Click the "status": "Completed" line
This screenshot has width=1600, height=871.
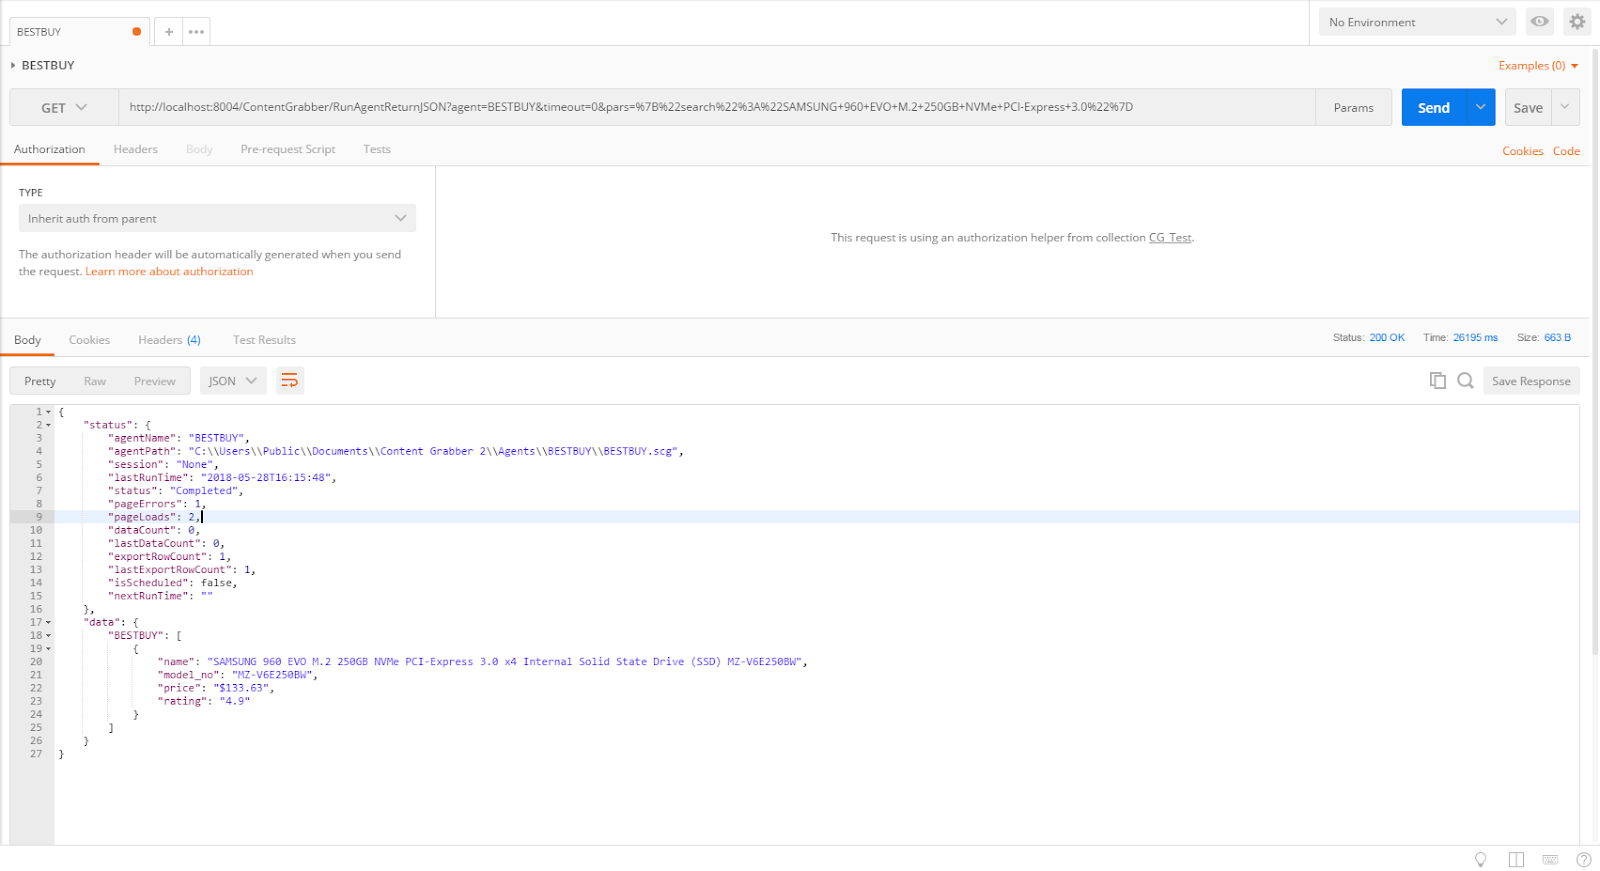click(176, 490)
